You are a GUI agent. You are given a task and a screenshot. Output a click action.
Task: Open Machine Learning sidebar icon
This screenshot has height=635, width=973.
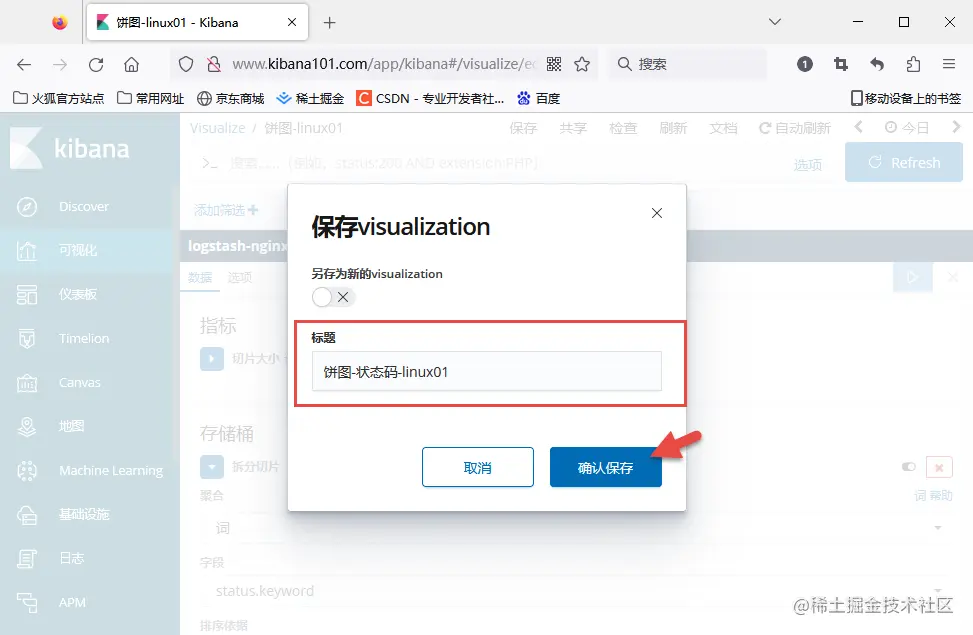click(x=27, y=471)
